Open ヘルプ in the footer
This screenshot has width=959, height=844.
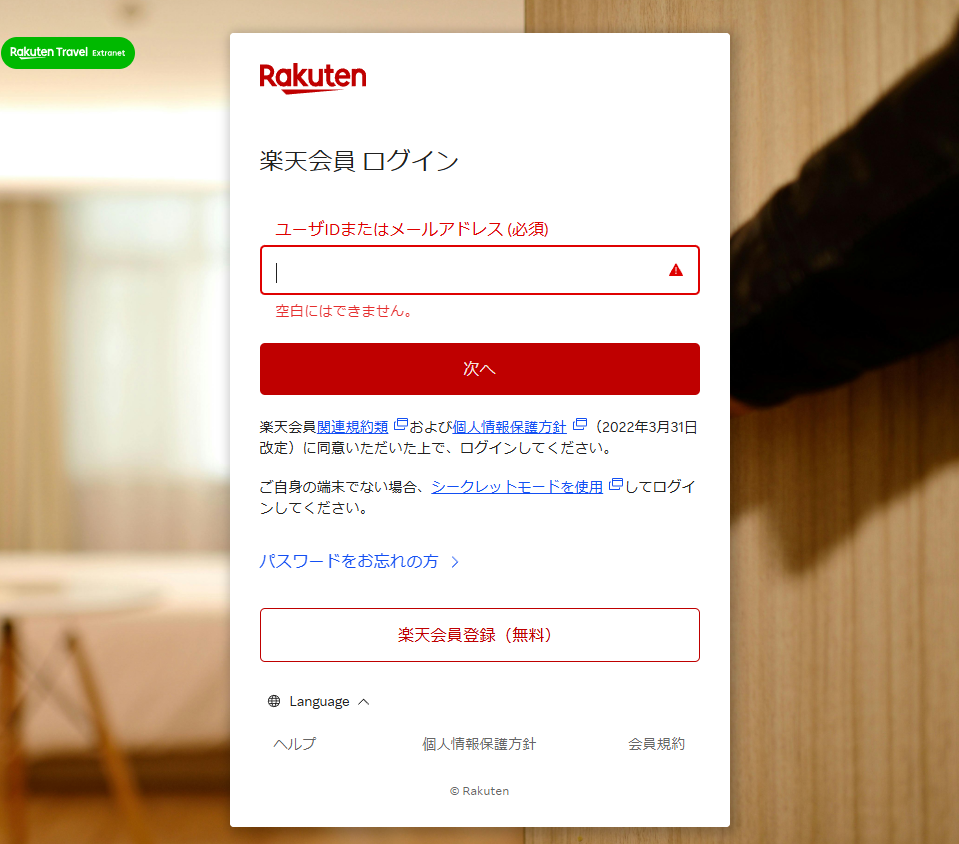click(x=295, y=744)
